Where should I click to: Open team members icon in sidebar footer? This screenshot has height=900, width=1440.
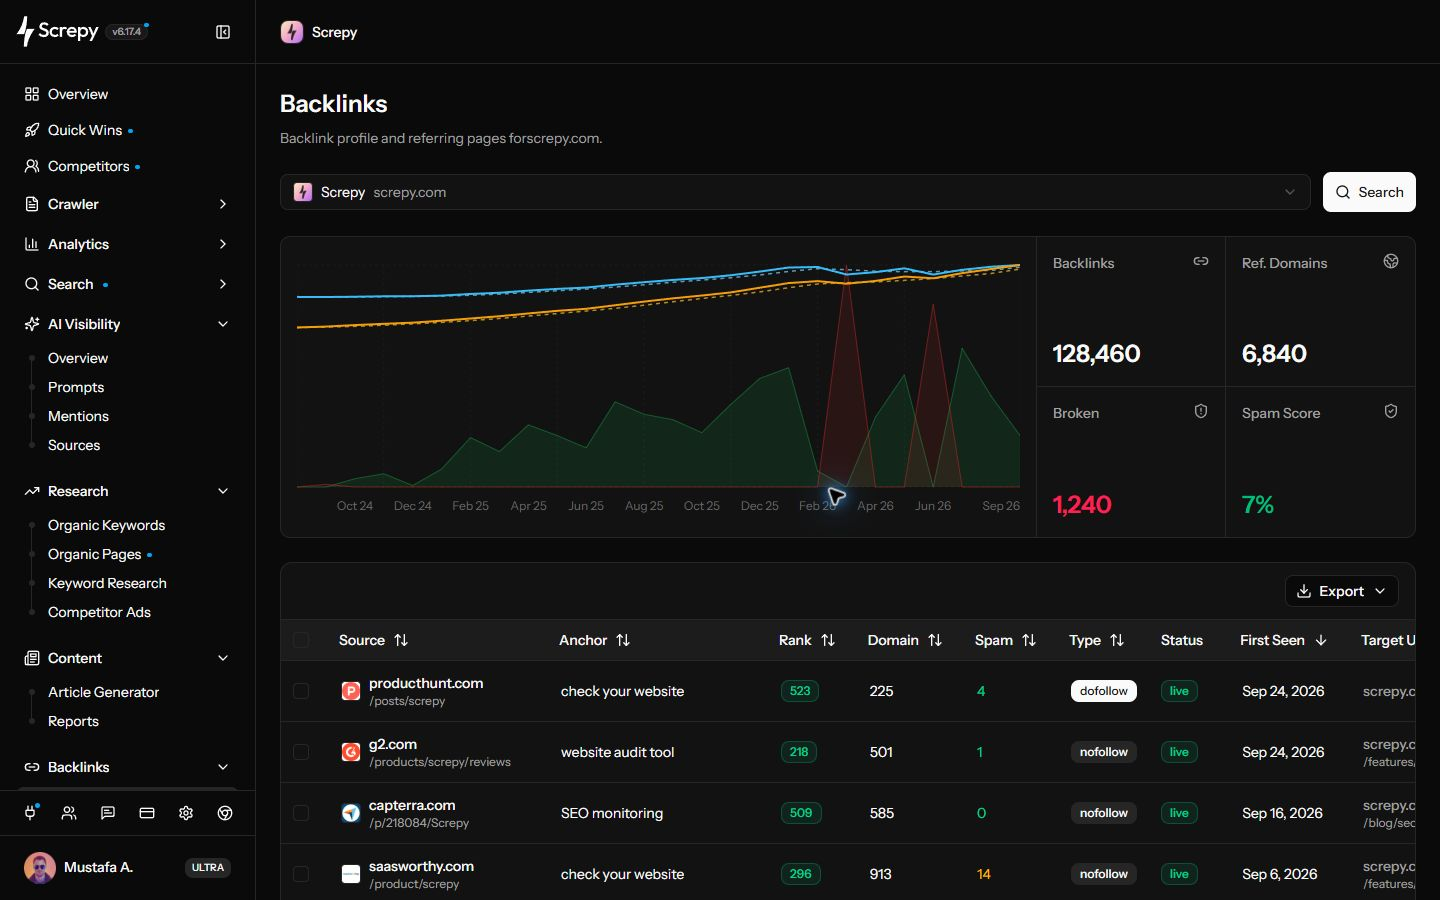click(x=69, y=813)
